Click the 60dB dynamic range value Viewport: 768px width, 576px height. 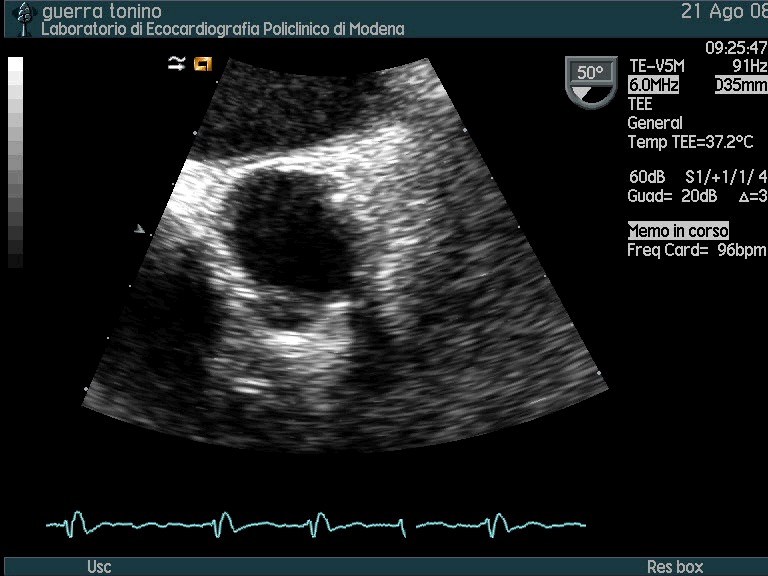tap(645, 177)
